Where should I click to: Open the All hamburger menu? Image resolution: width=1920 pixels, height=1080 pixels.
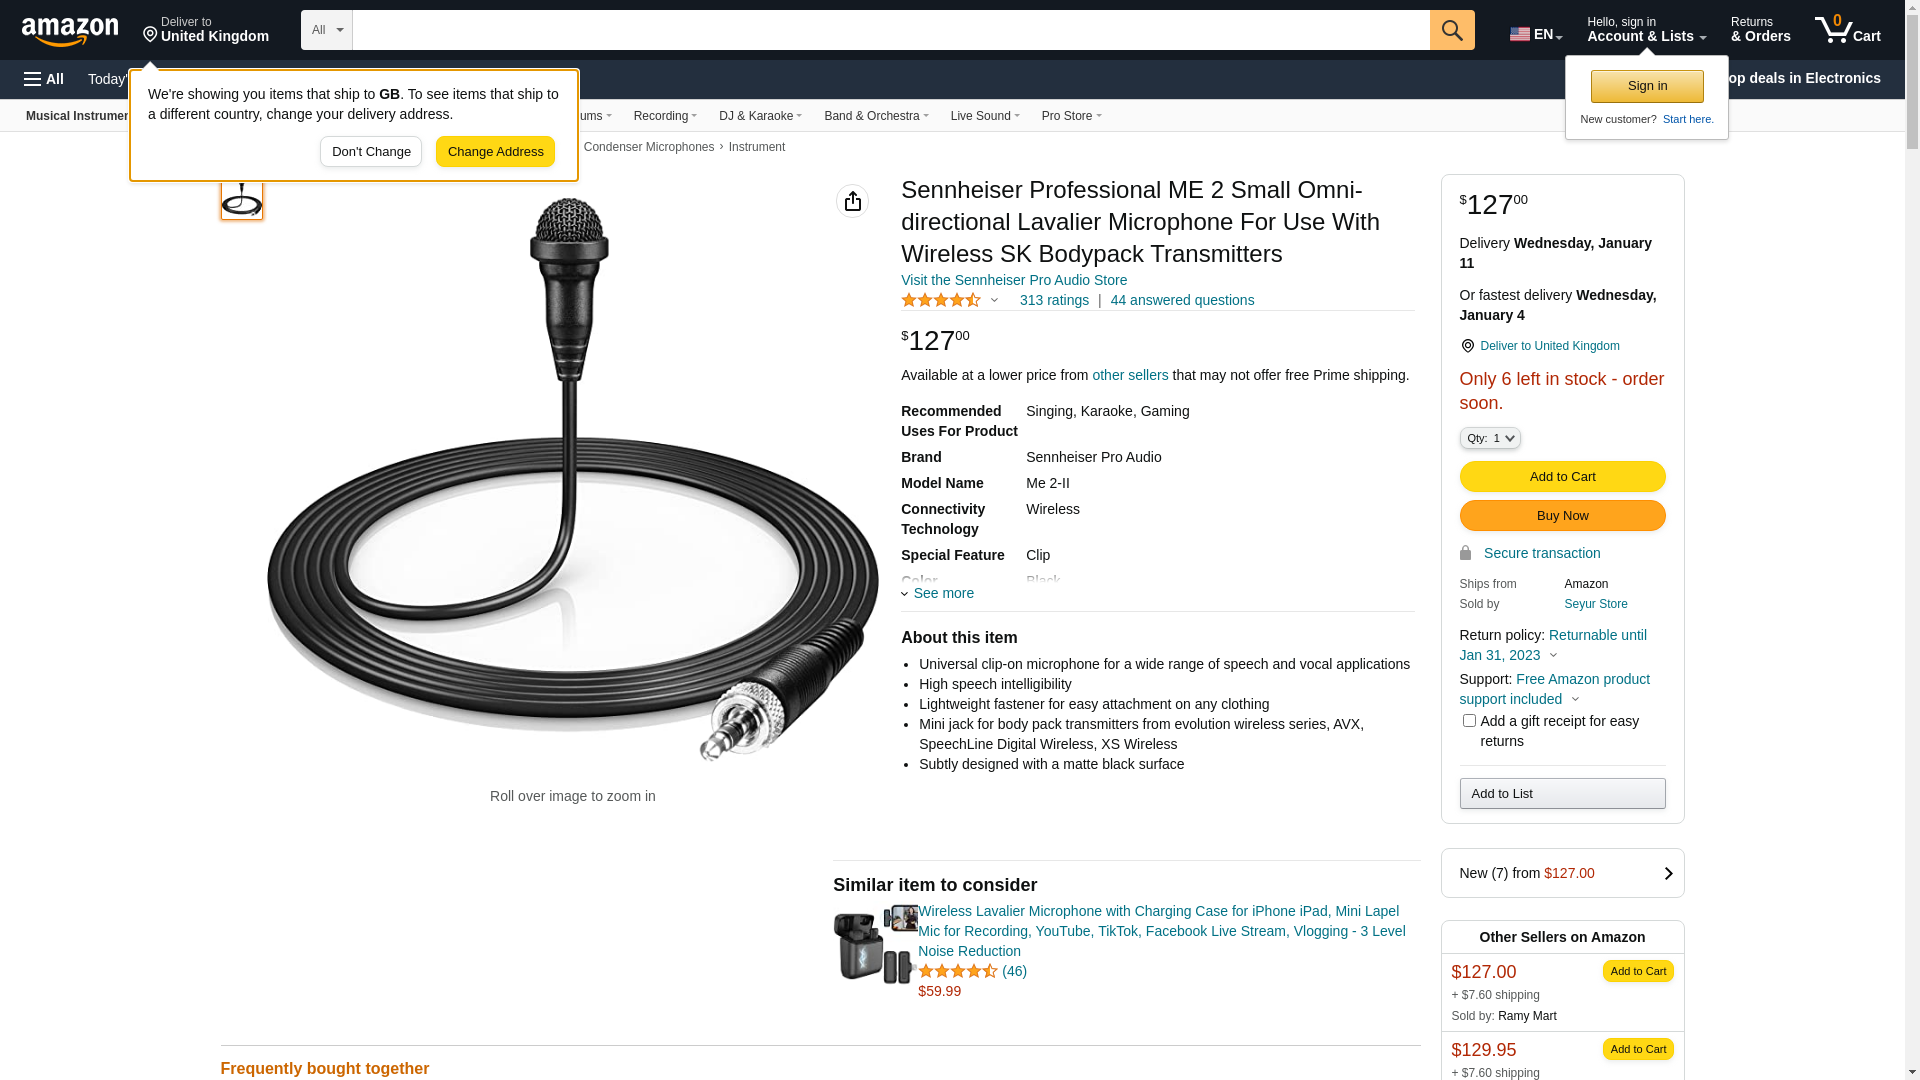point(44,79)
